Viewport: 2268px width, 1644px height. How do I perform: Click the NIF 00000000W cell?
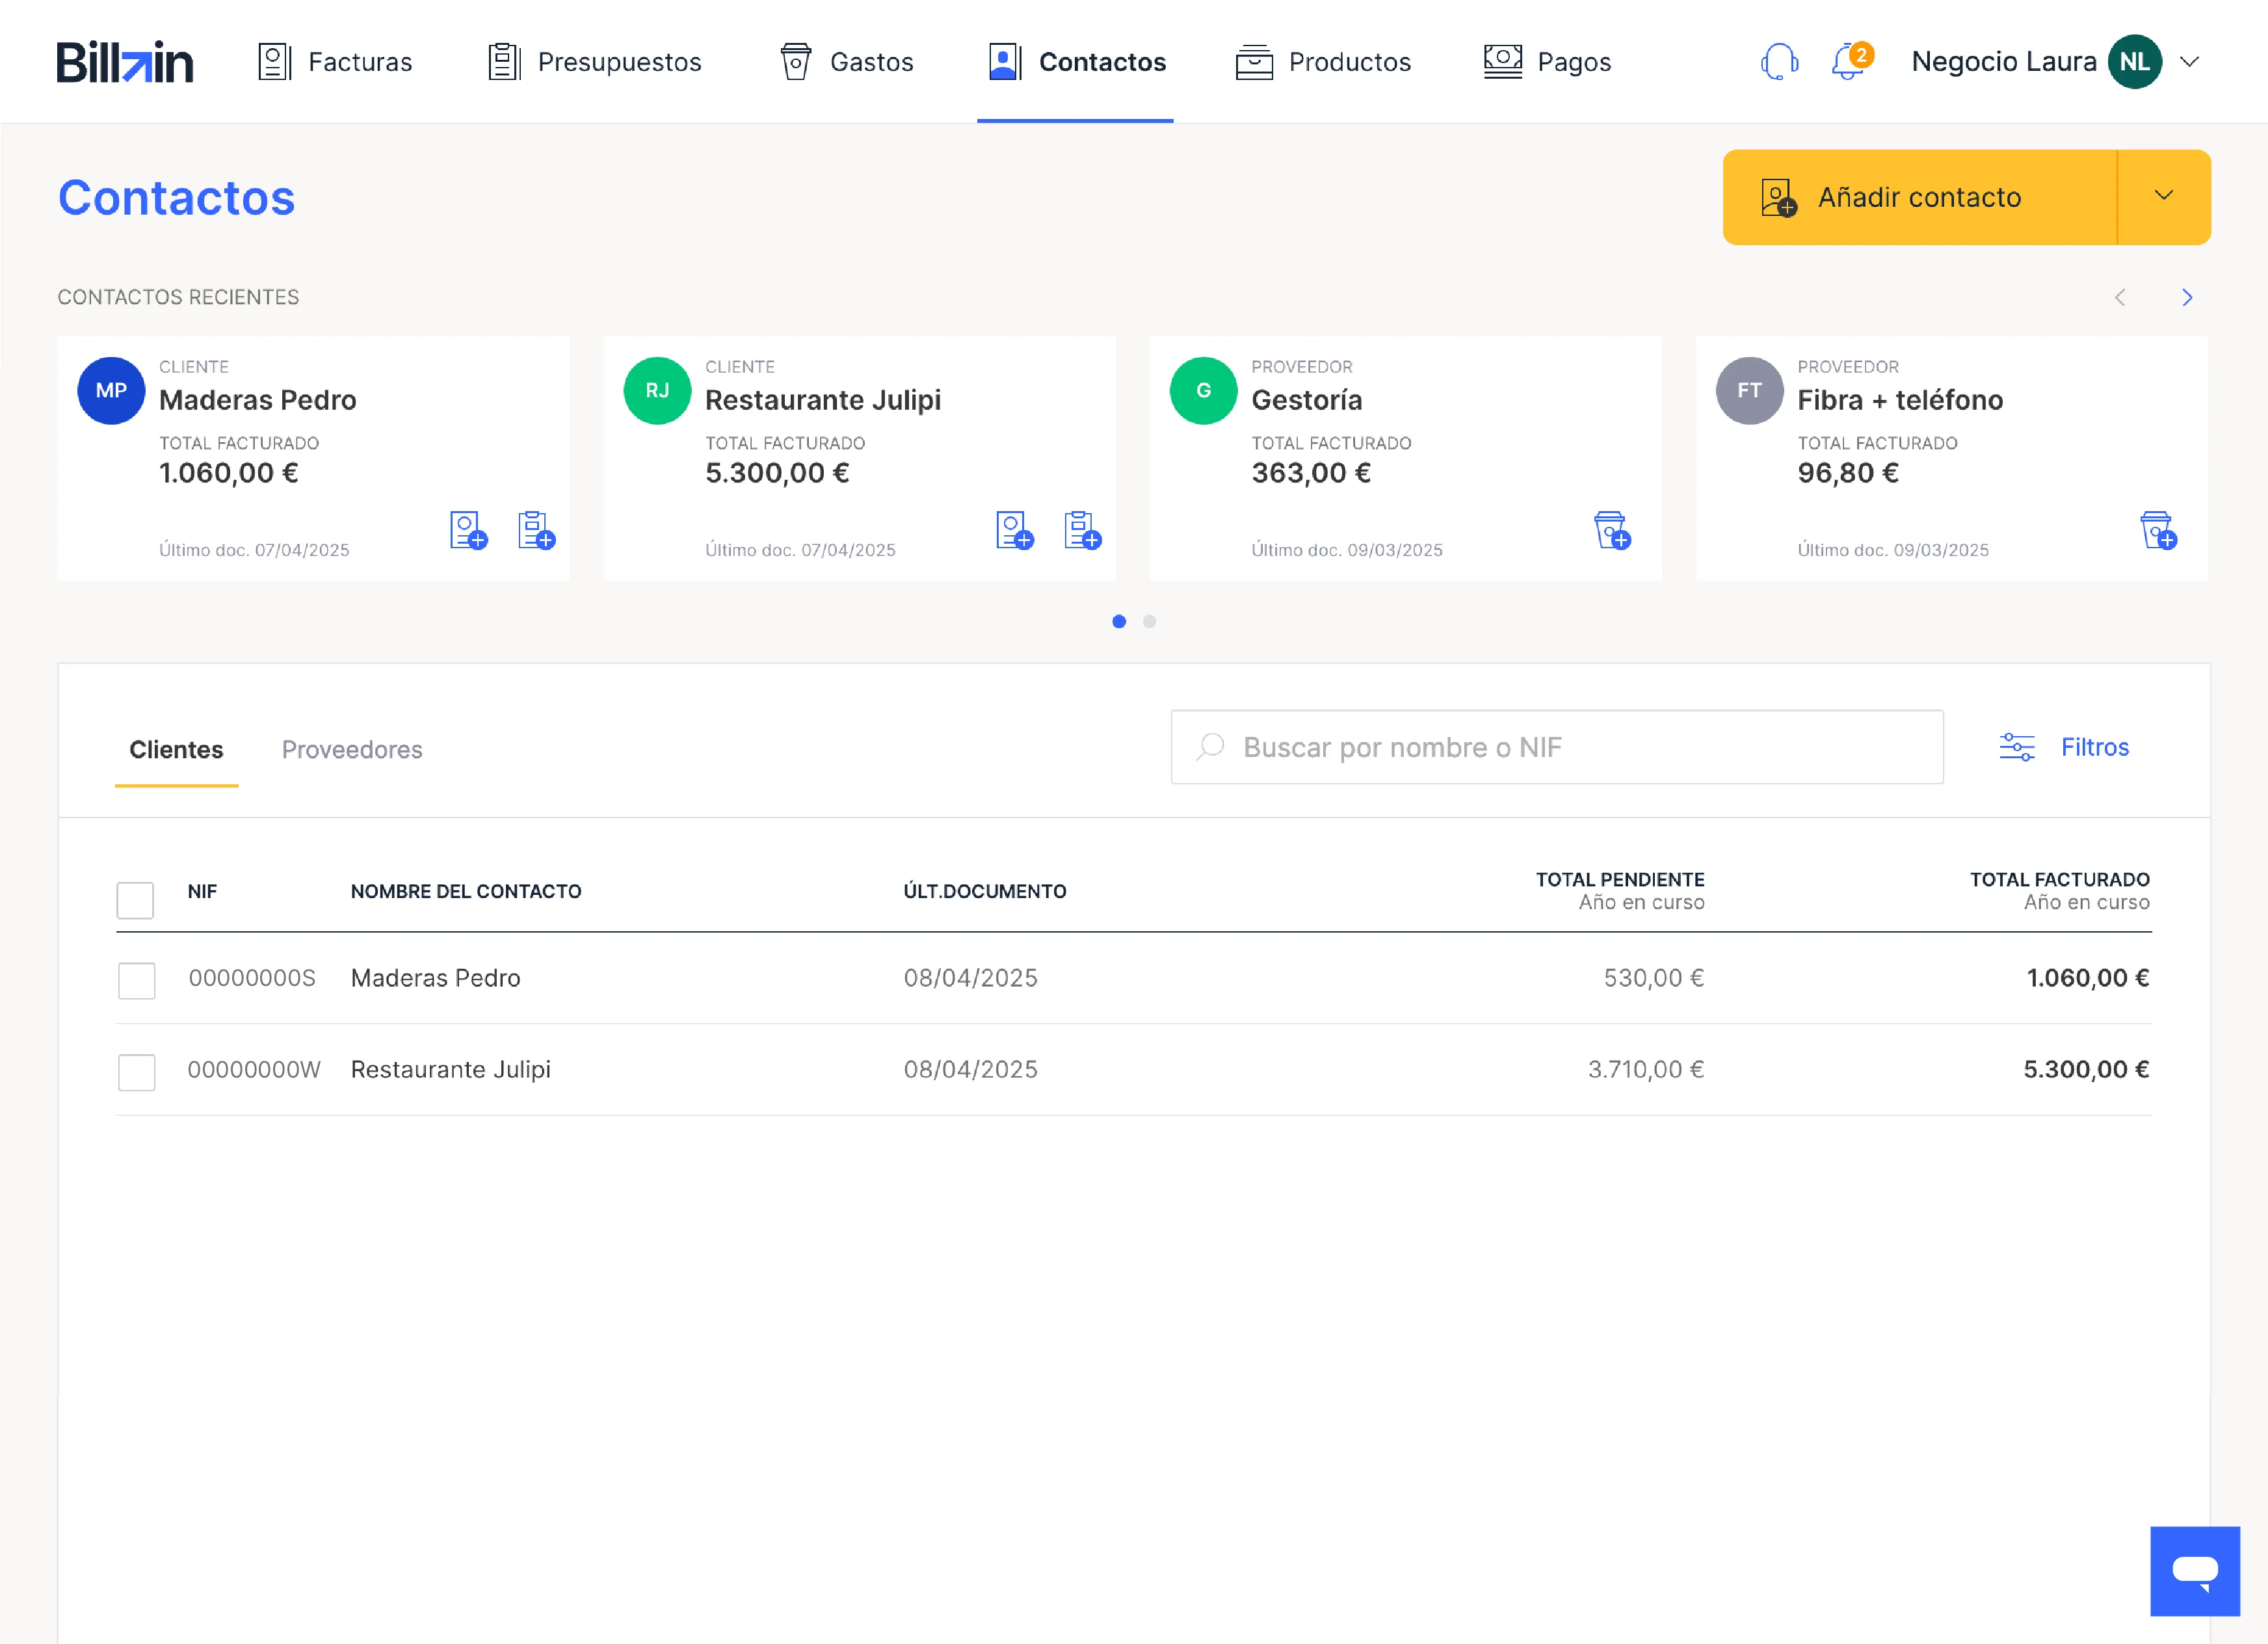pos(254,1069)
